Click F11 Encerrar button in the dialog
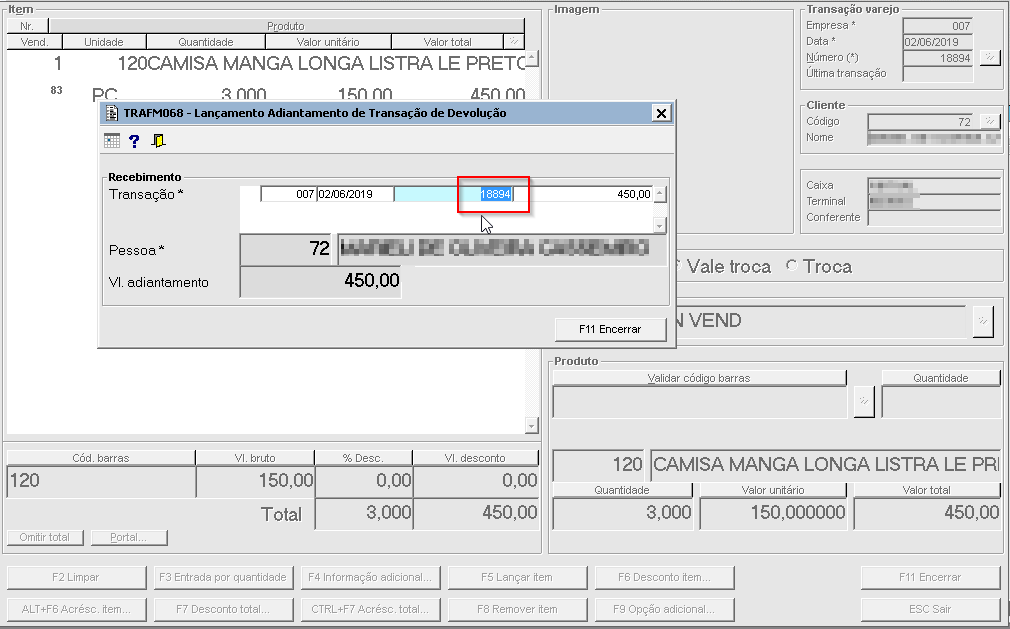 click(610, 329)
